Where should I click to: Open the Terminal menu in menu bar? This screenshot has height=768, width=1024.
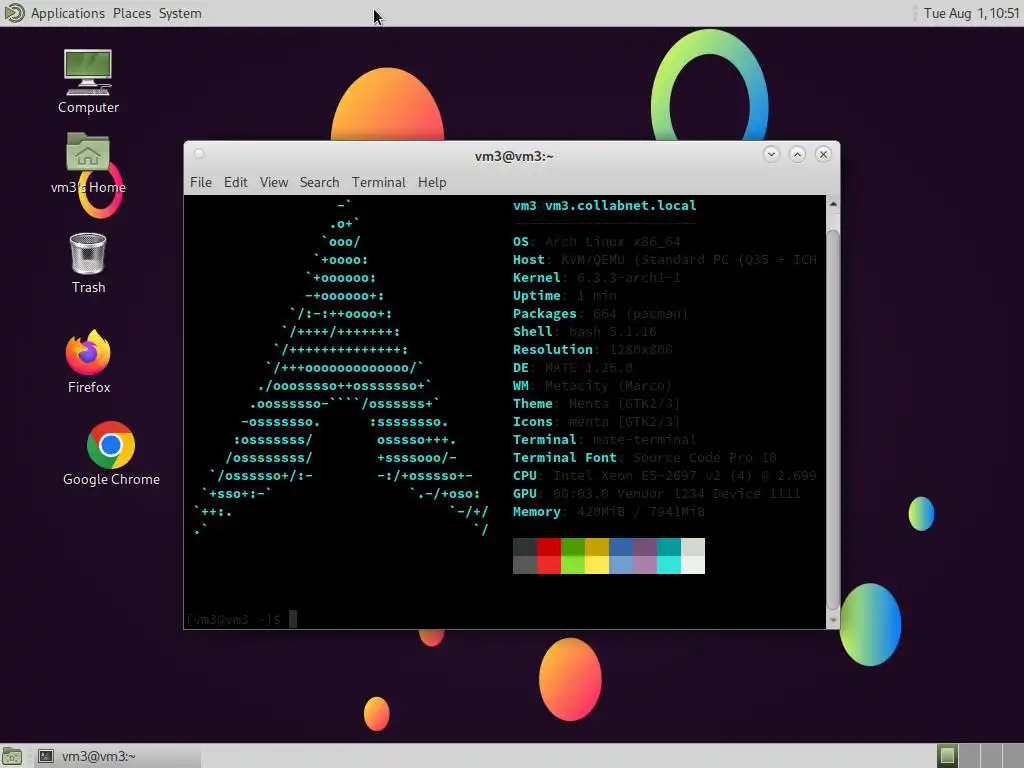click(x=379, y=182)
